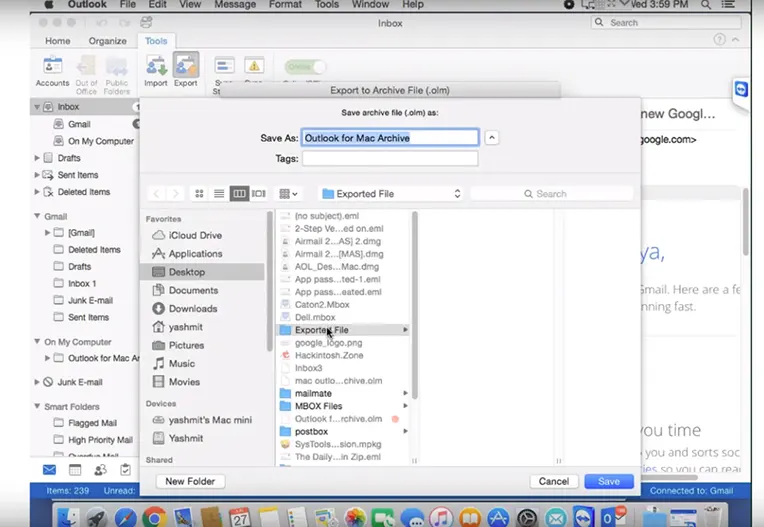Viewport: 764px width, 527px height.
Task: Click the Cancel button
Action: [554, 481]
